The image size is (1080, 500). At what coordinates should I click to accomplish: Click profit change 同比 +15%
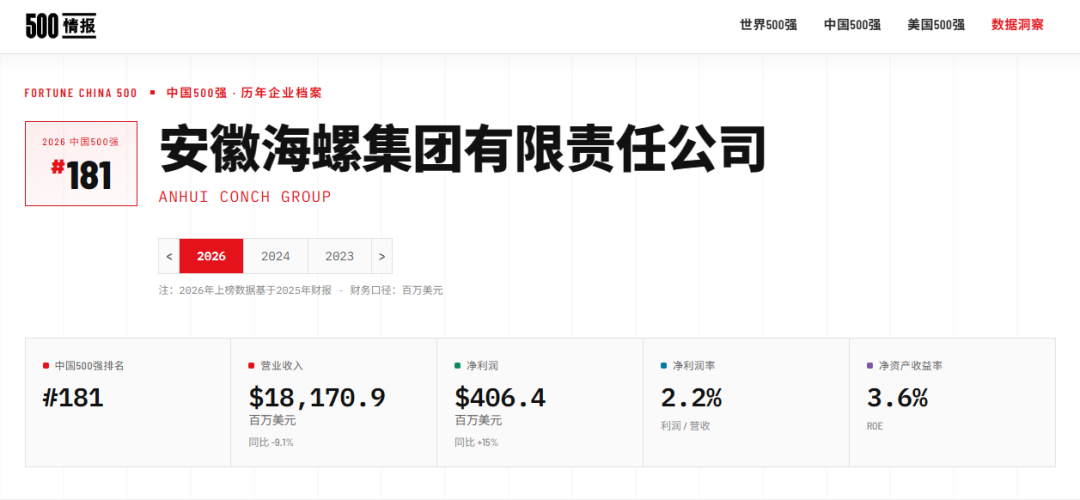click(x=476, y=442)
